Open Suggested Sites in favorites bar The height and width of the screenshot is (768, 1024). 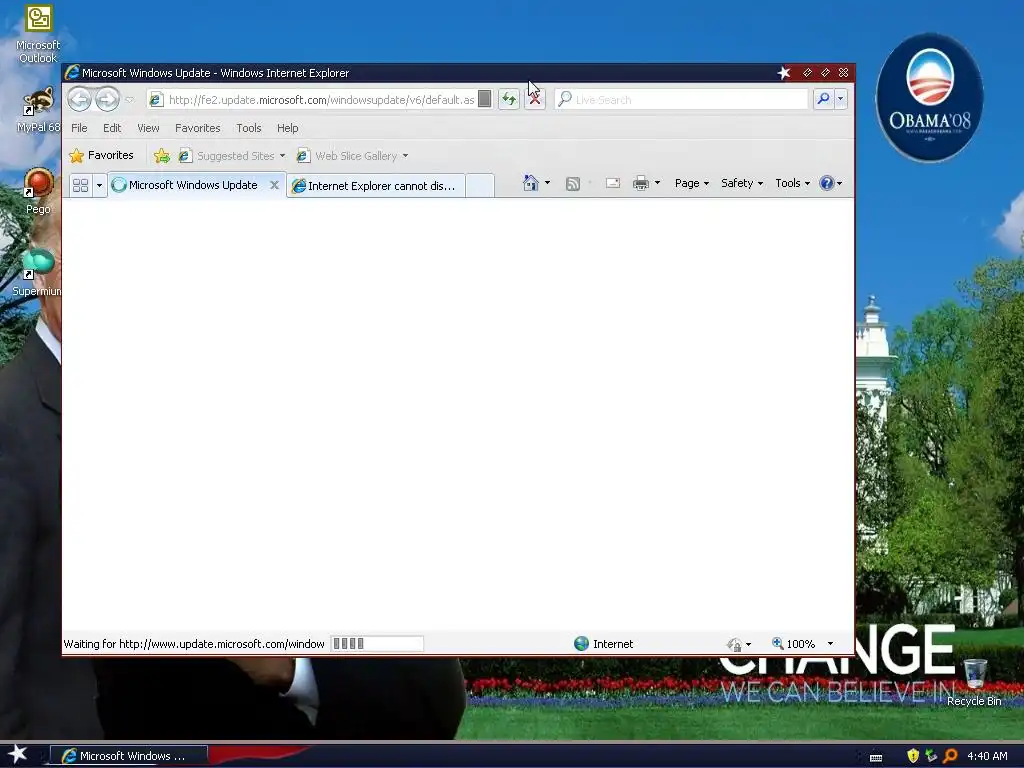(x=232, y=155)
